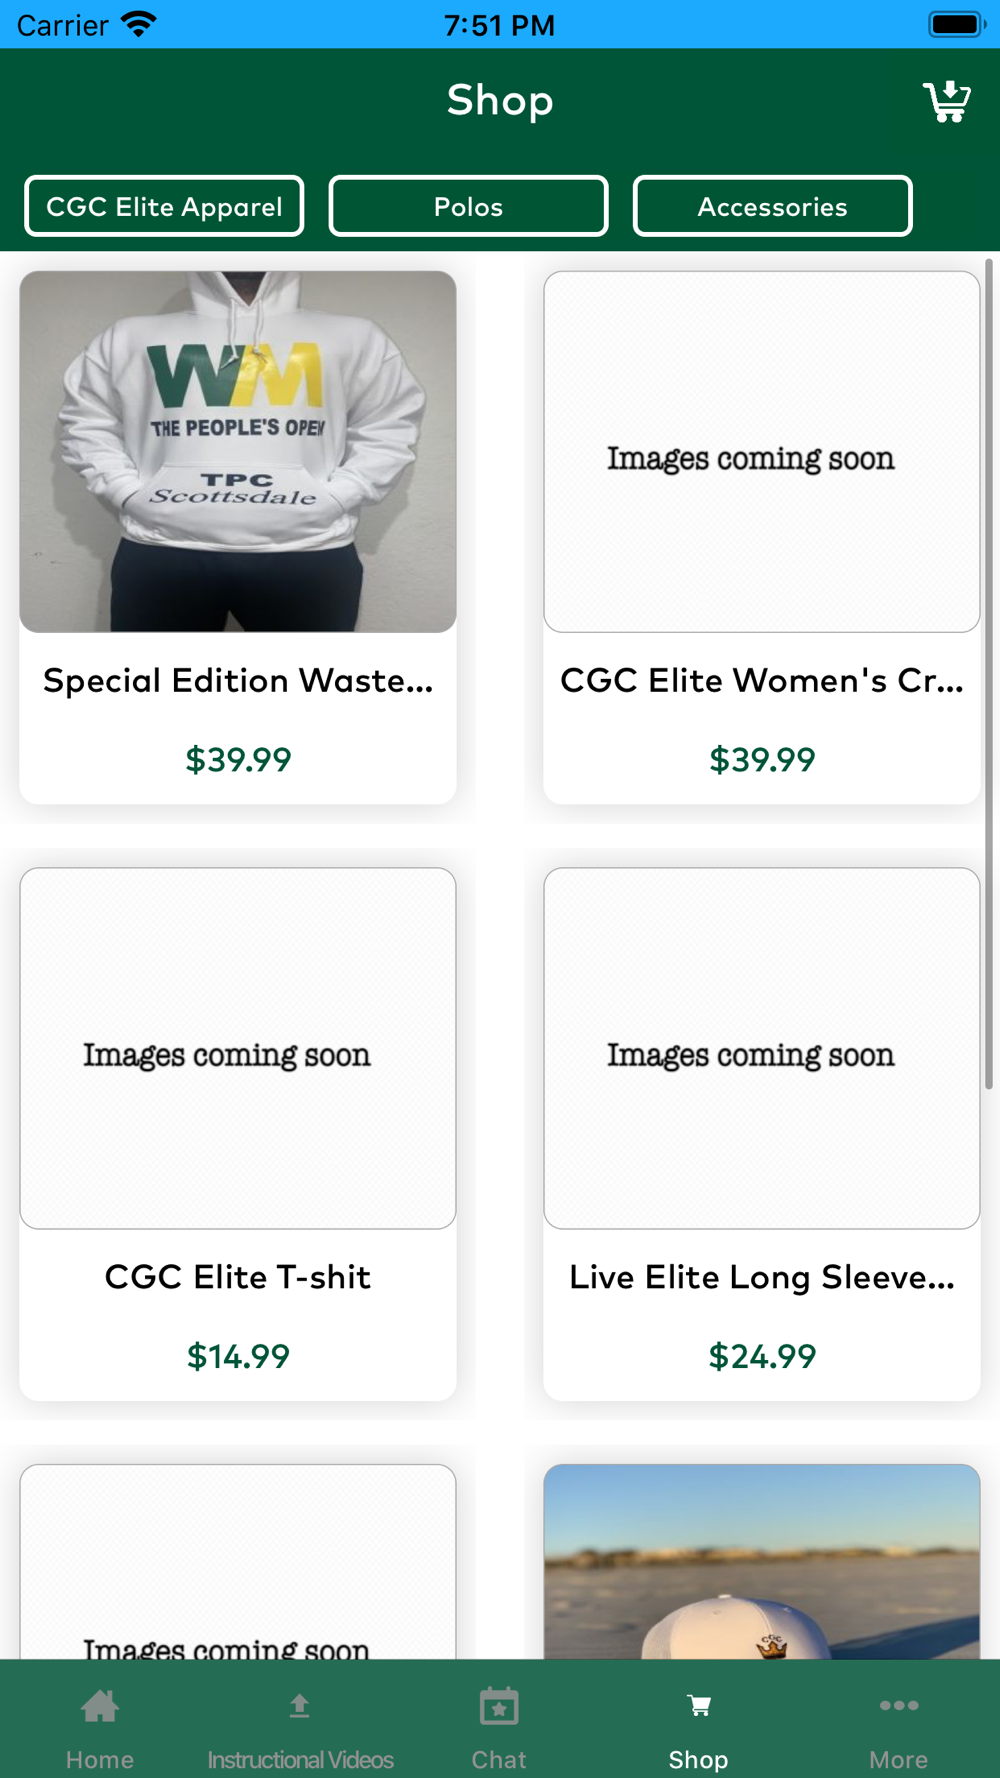Screen dimensions: 1000x1778
Task: Open the WM hoodie product image
Action: (x=238, y=452)
